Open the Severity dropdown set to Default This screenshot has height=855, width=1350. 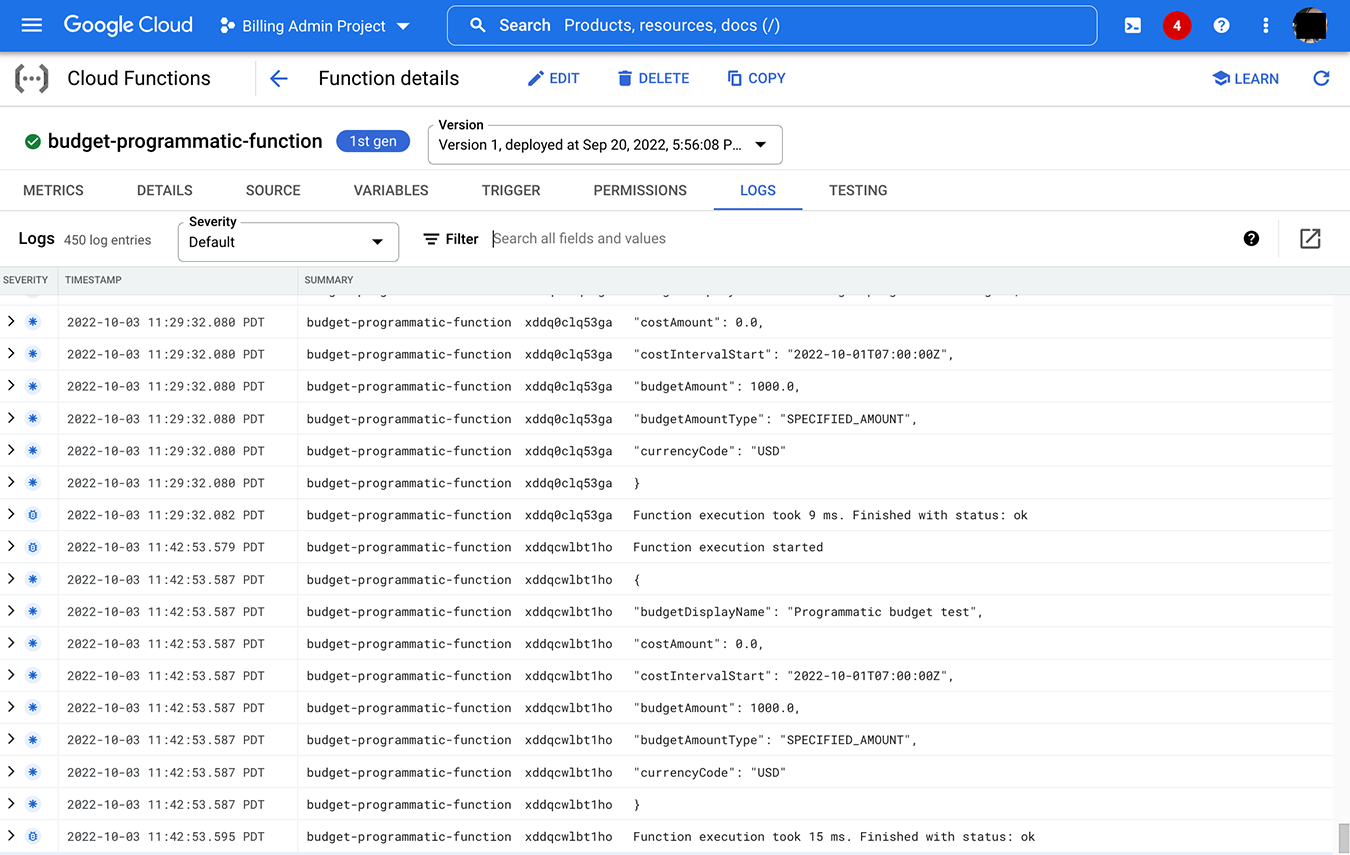287,241
